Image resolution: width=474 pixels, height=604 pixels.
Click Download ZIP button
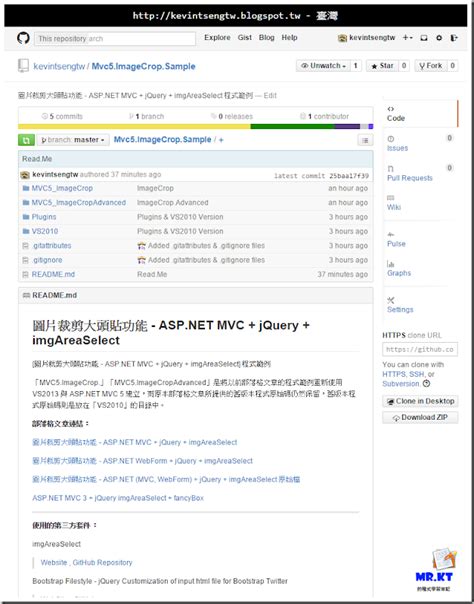(x=420, y=418)
